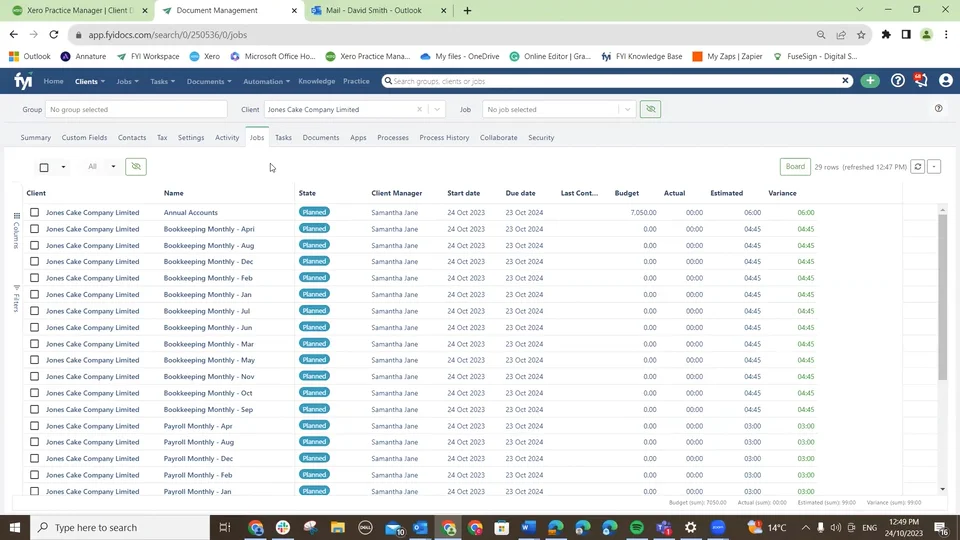960x540 pixels.
Task: Toggle the select-all checkbox above the table
Action: tap(44, 167)
